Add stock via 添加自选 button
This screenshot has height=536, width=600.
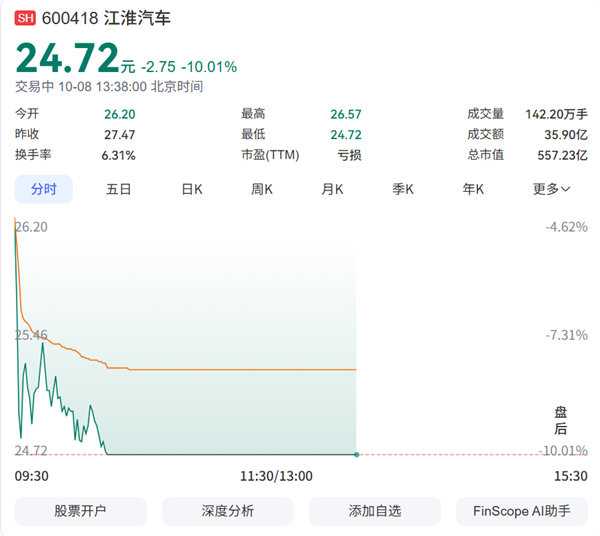pos(375,511)
